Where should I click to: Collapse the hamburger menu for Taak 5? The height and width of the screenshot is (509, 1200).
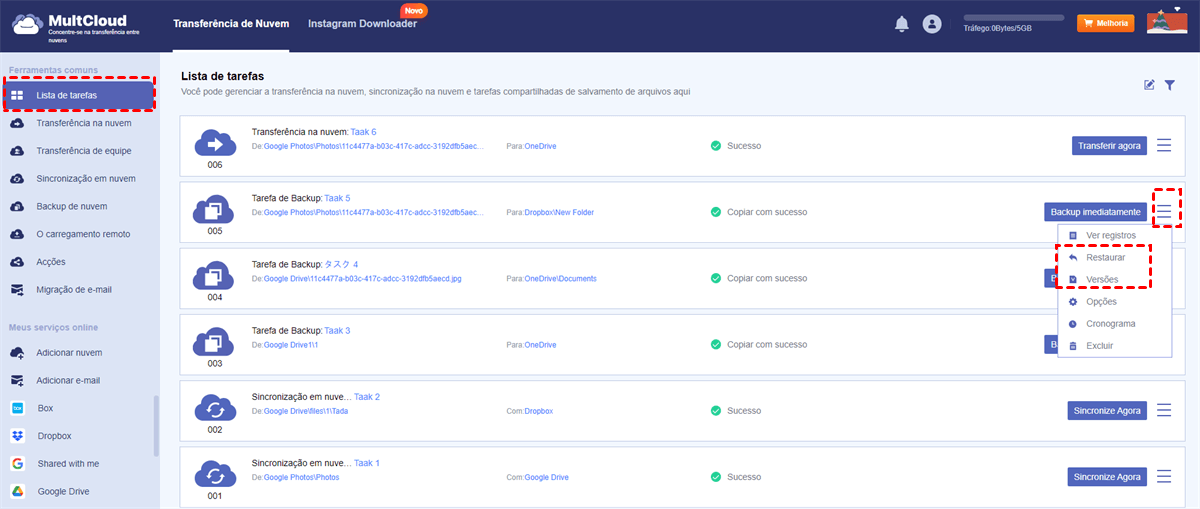(1164, 211)
